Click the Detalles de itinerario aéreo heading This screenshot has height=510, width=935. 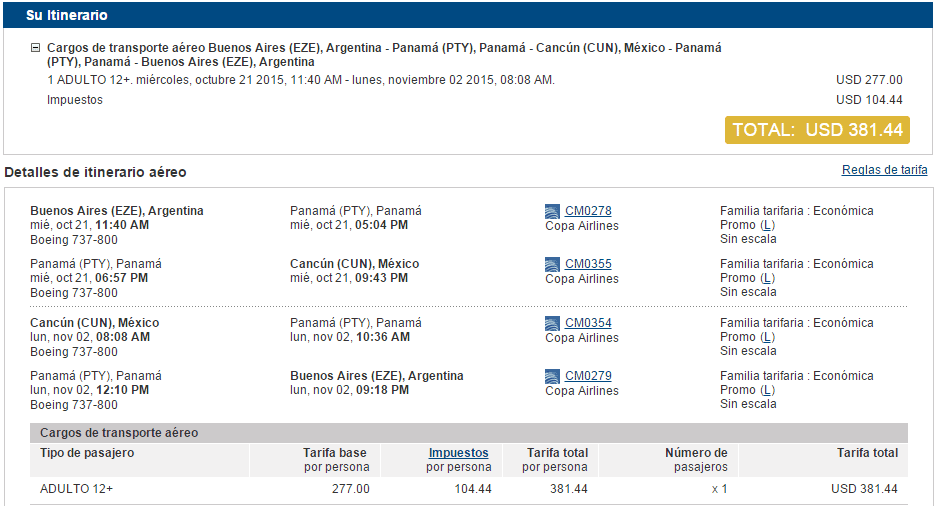tap(95, 172)
